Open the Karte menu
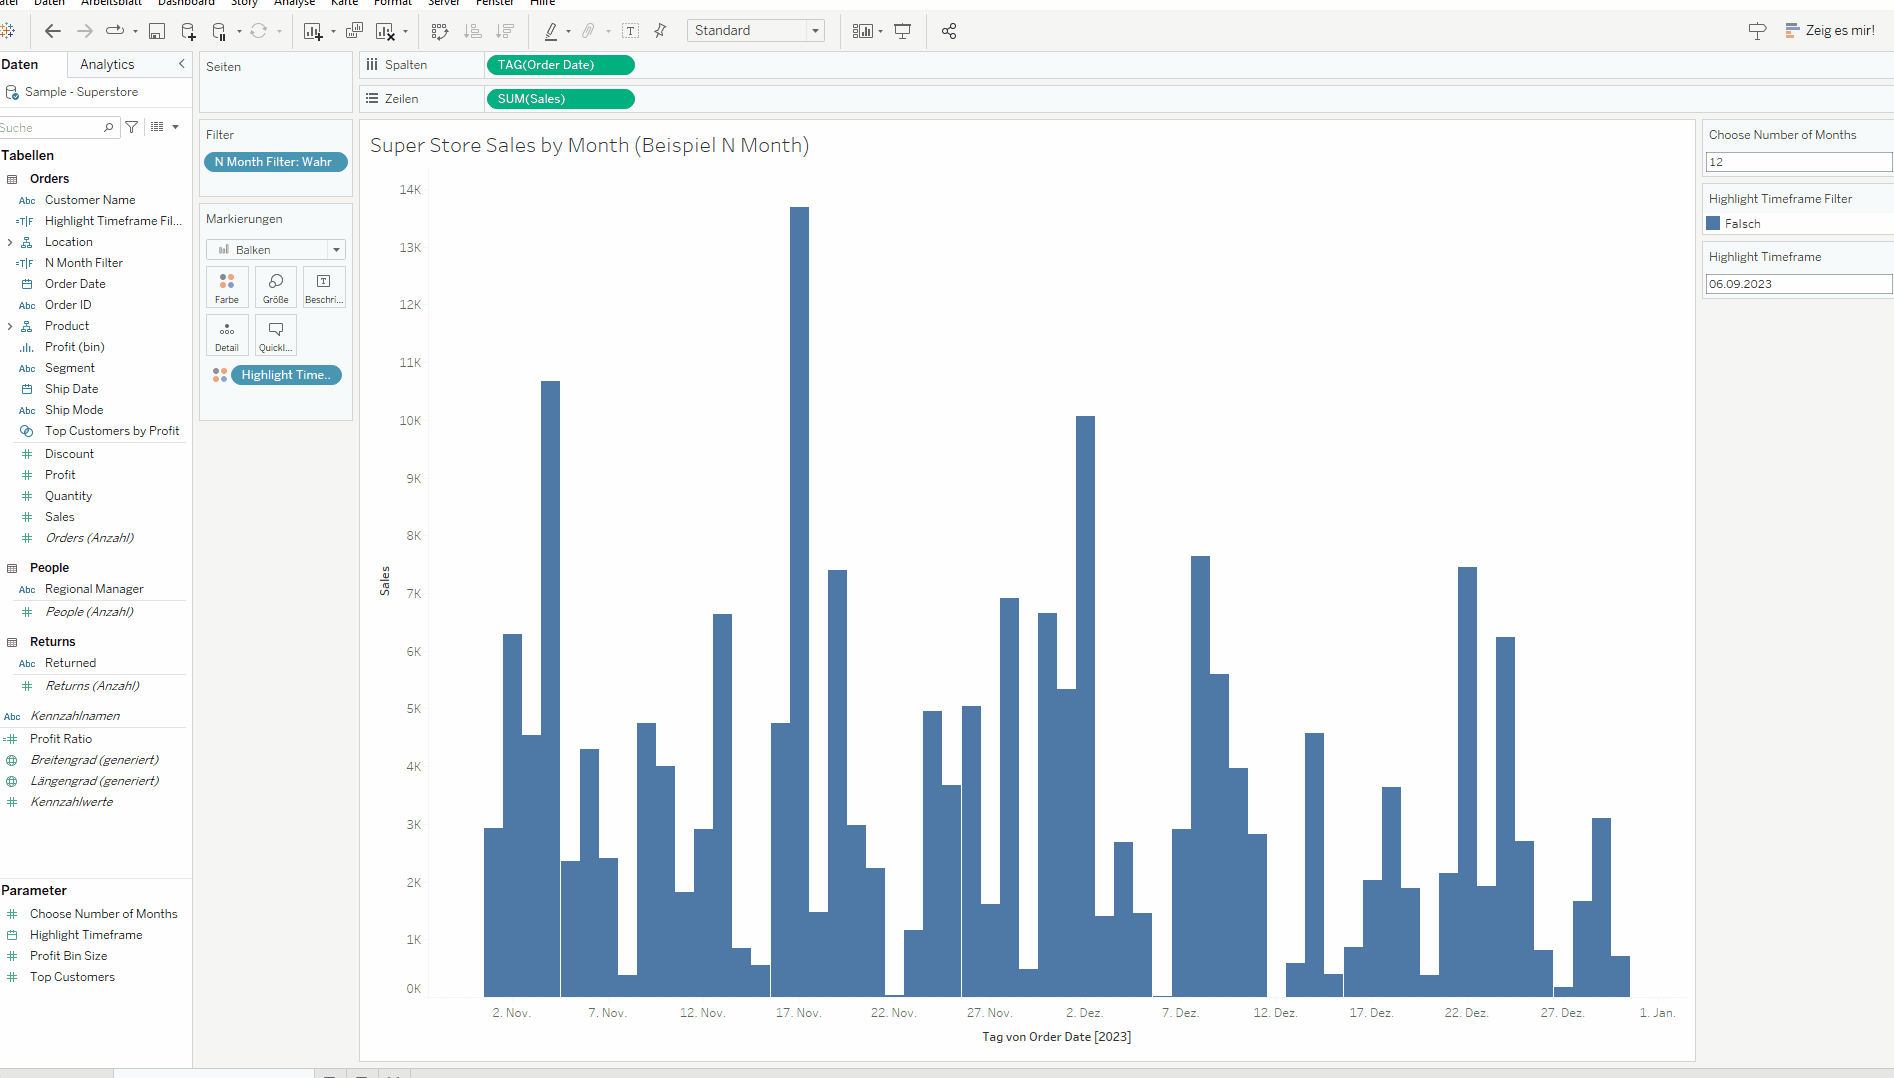 click(x=344, y=3)
